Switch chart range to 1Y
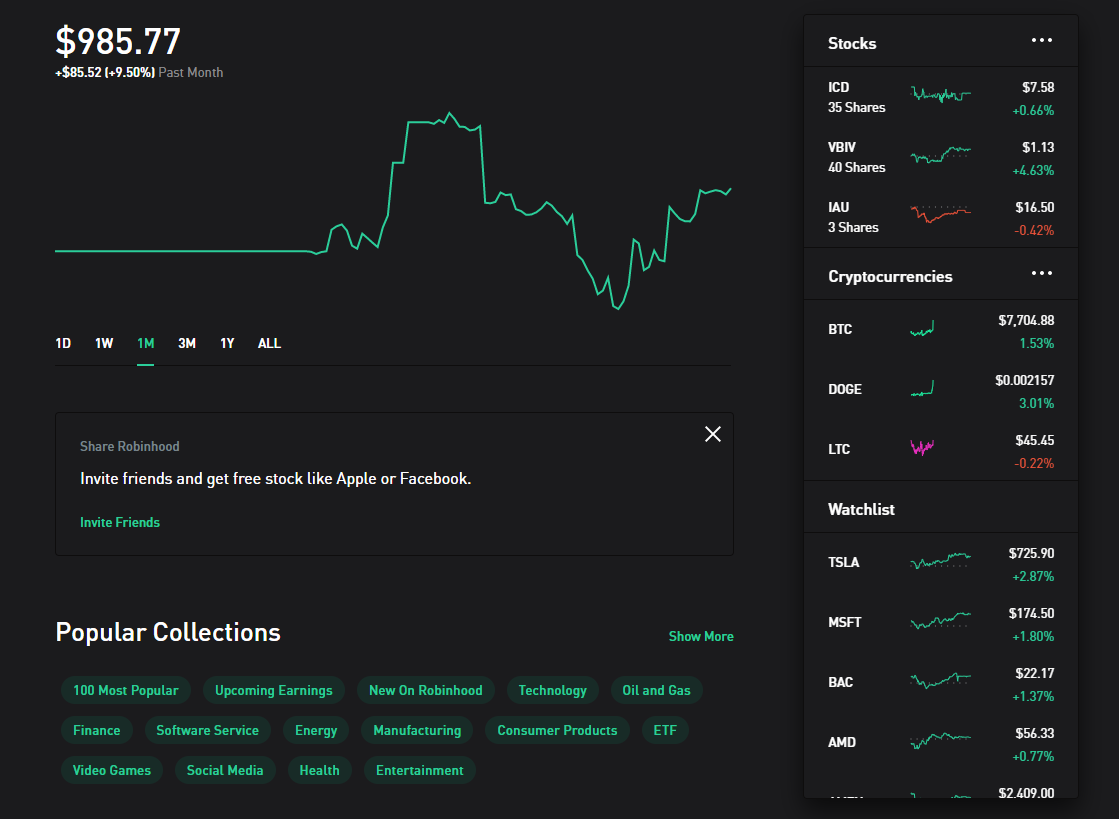Screen dimensions: 1119x819 pyautogui.click(x=227, y=343)
